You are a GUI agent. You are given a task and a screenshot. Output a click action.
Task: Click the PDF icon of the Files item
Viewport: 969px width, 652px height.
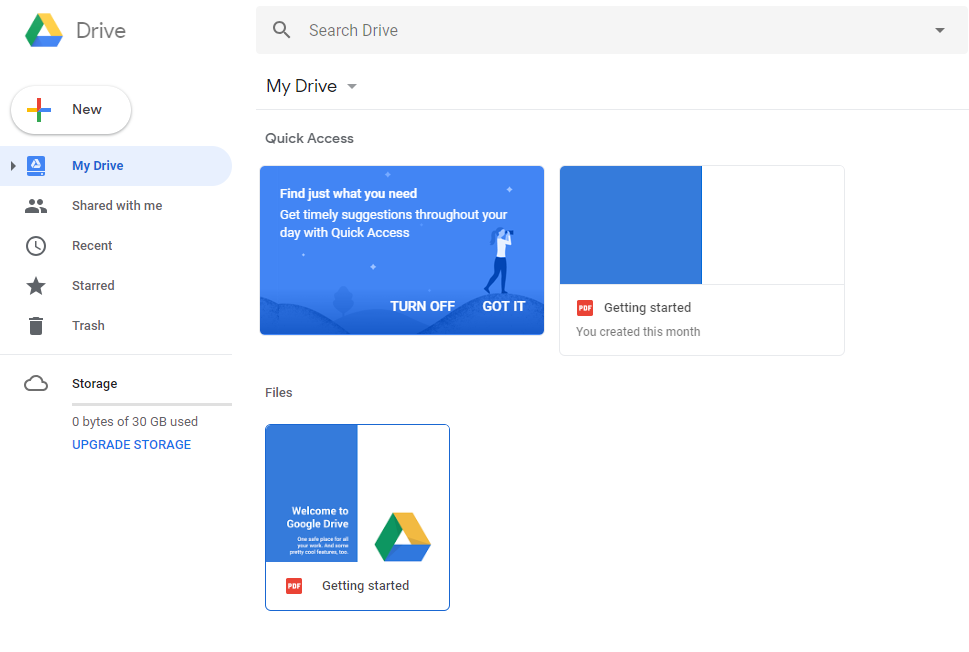(294, 586)
